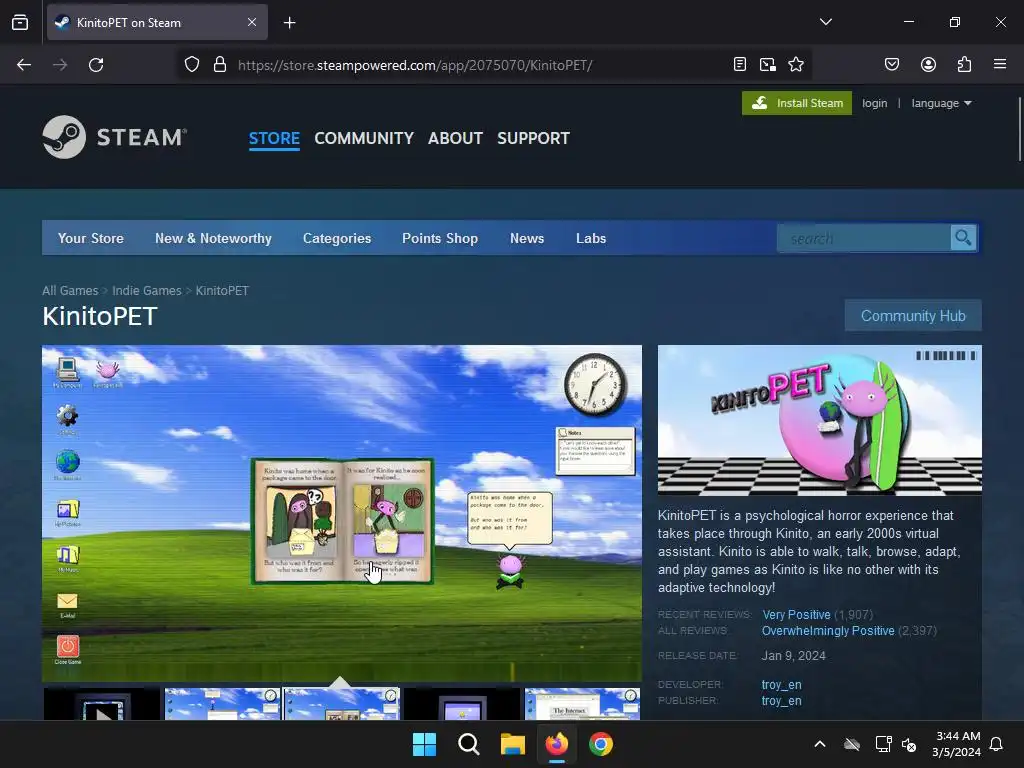Click the page vertical scrollbar
1024x768 pixels.
[x=1019, y=129]
